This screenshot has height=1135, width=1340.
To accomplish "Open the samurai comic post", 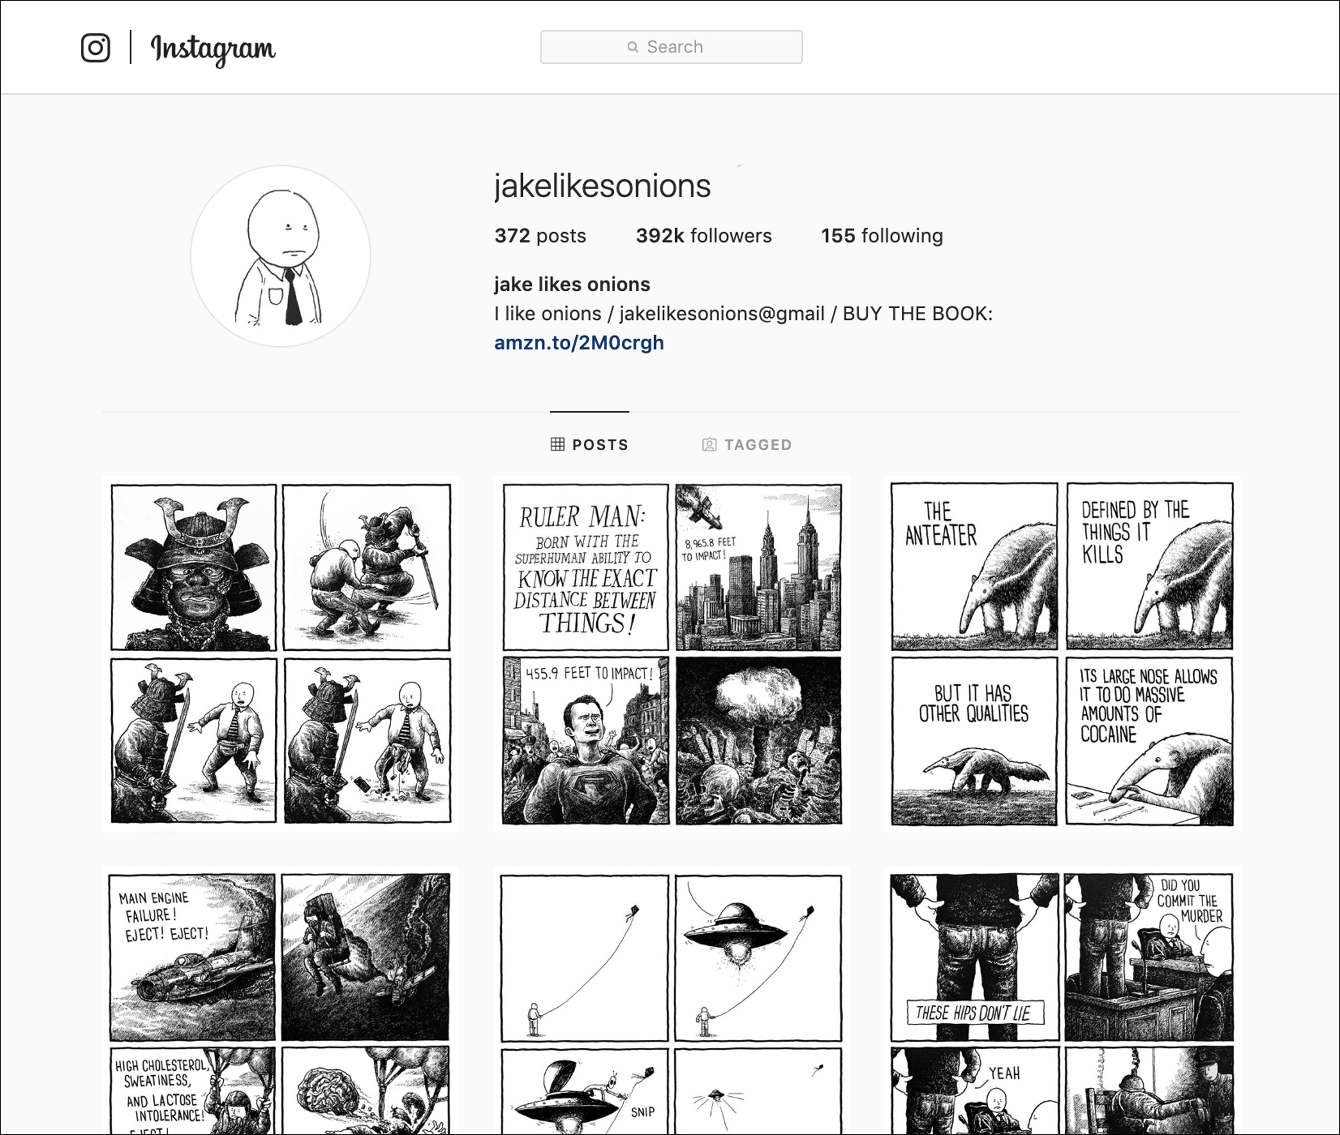I will pyautogui.click(x=281, y=654).
